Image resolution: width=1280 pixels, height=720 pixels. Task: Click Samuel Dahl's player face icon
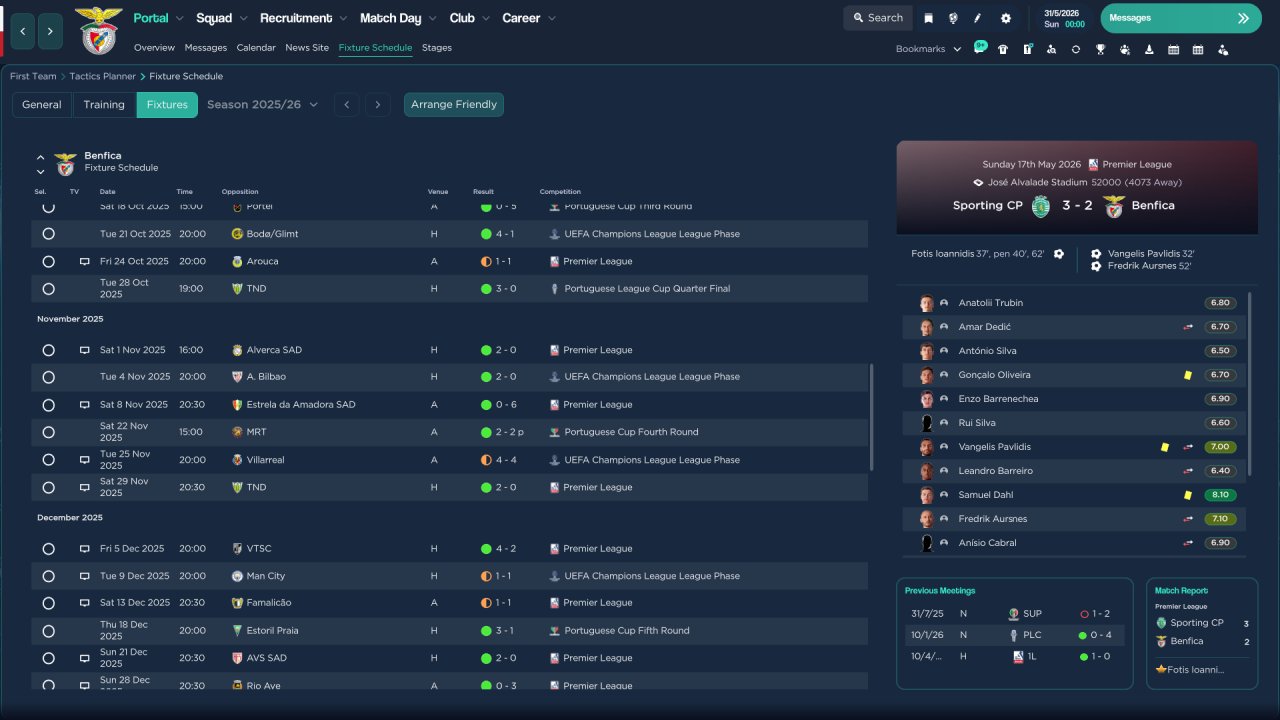(927, 495)
